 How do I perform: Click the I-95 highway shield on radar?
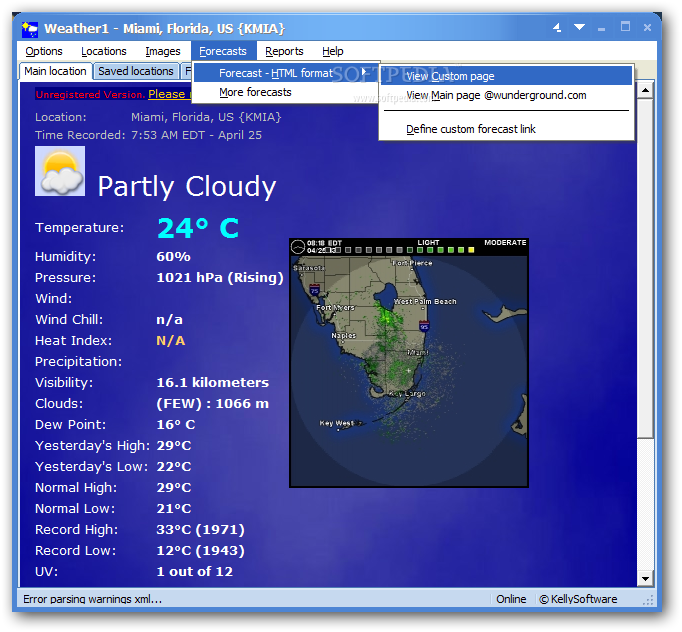pyautogui.click(x=424, y=325)
